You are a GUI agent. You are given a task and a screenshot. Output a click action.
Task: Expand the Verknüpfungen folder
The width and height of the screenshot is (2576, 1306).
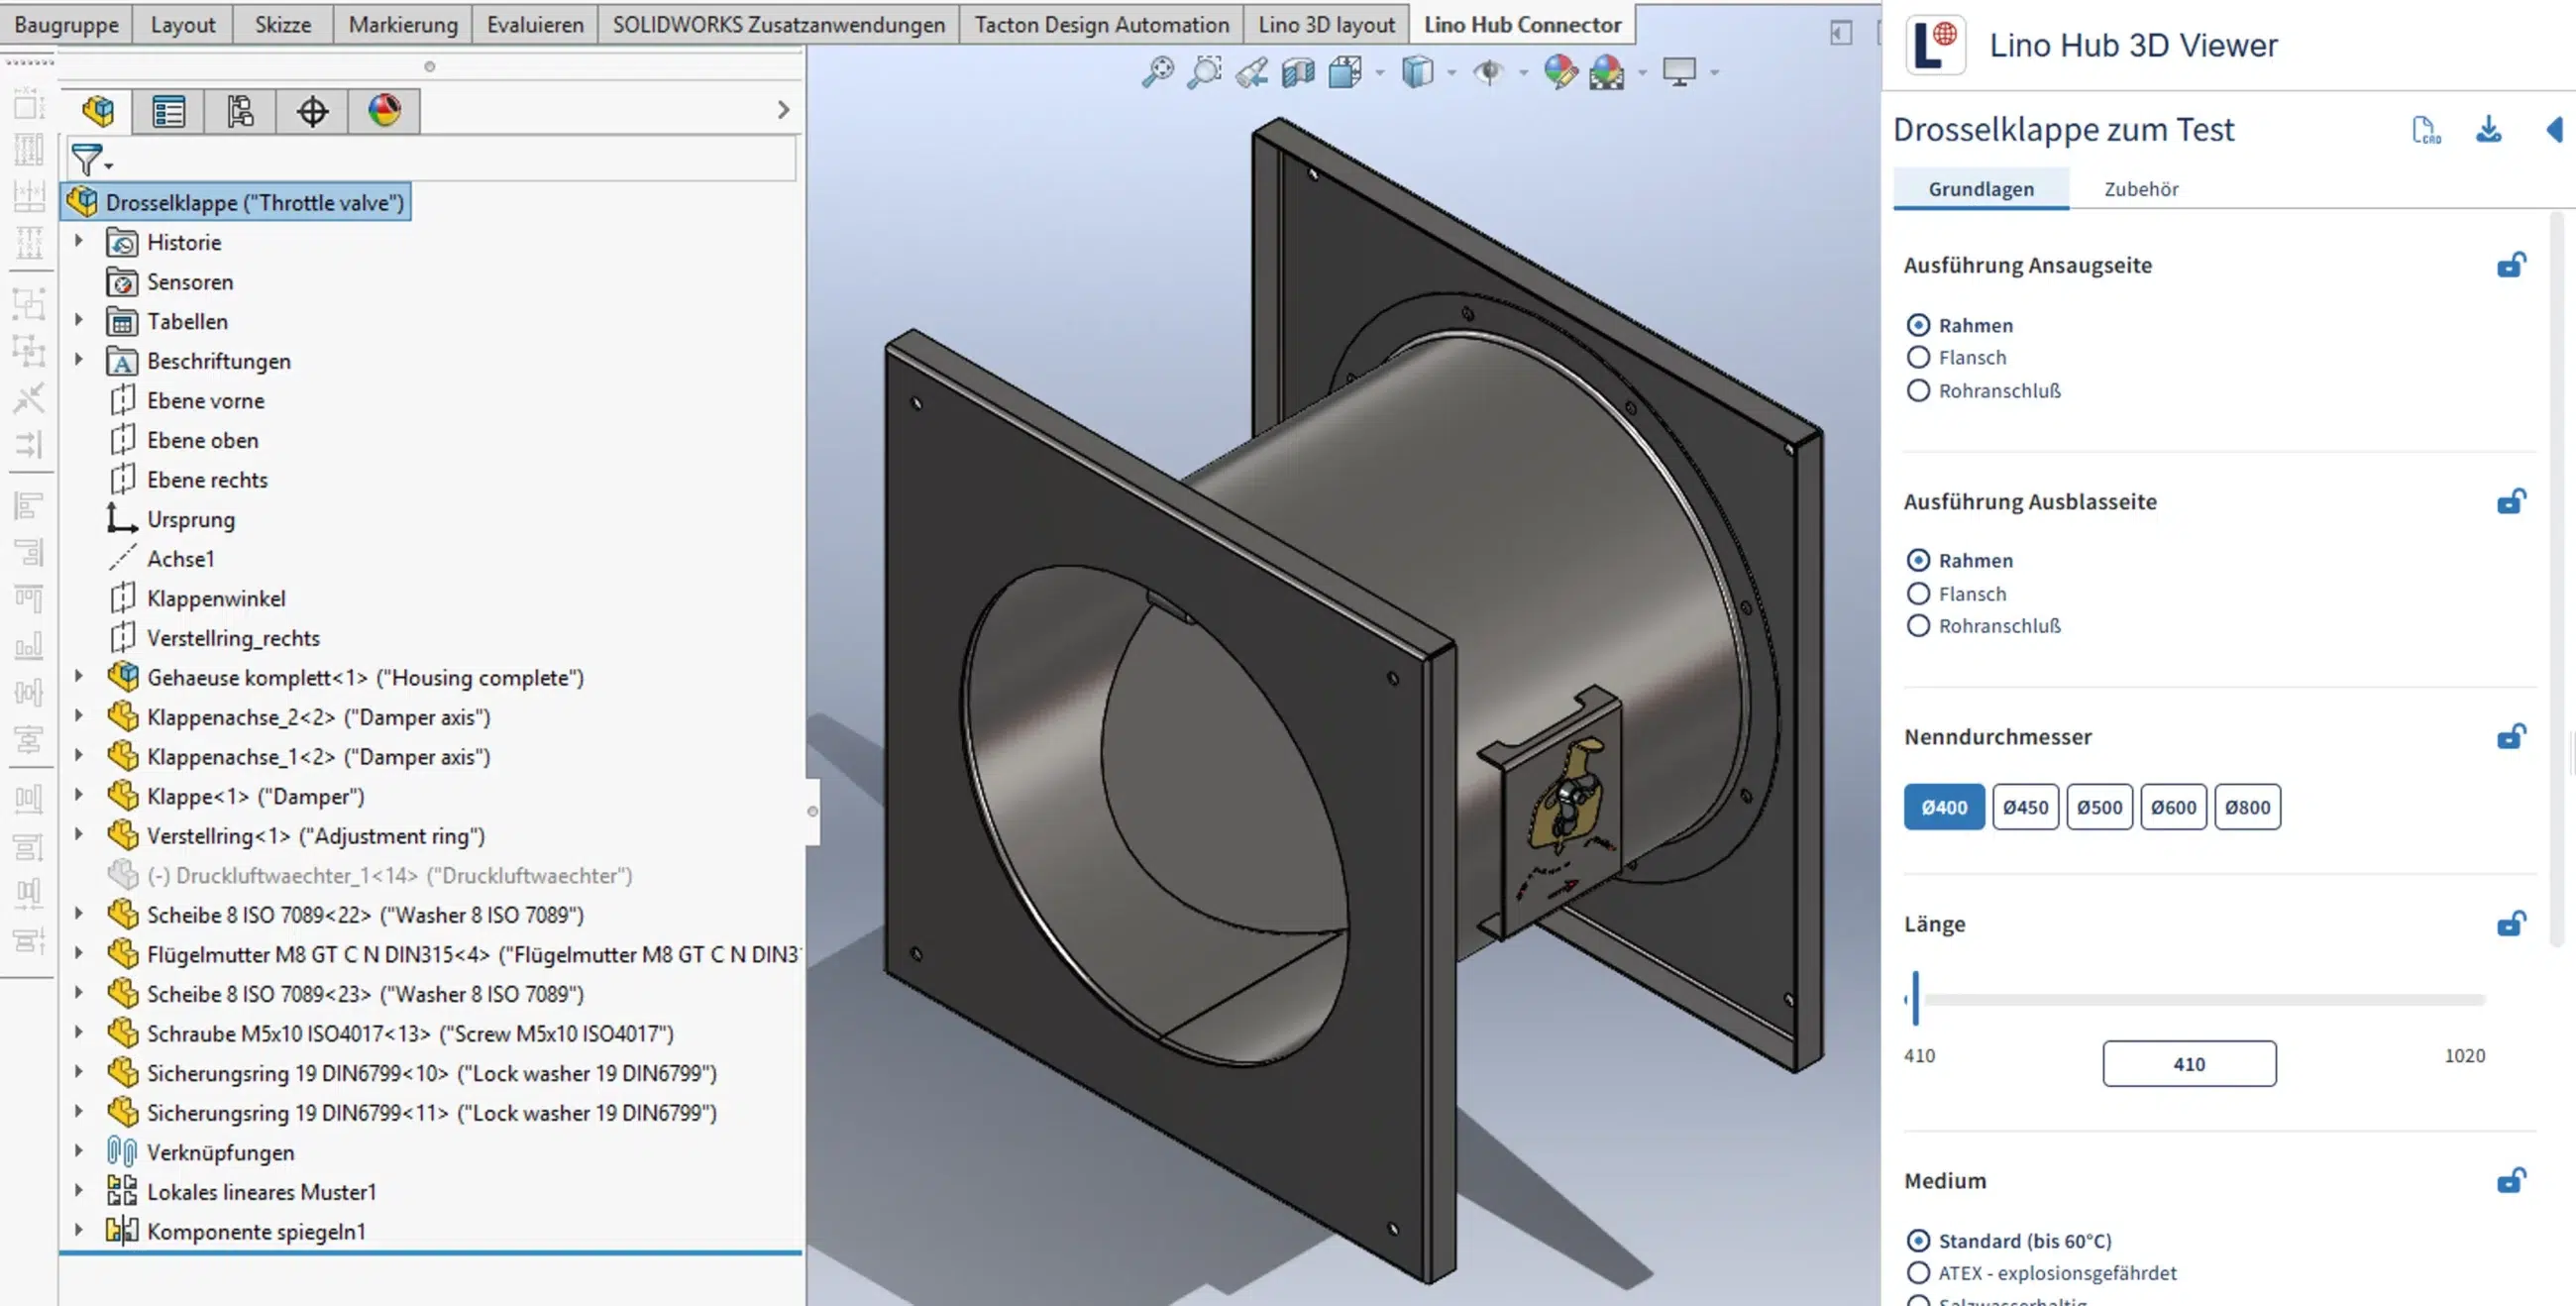(x=78, y=1151)
